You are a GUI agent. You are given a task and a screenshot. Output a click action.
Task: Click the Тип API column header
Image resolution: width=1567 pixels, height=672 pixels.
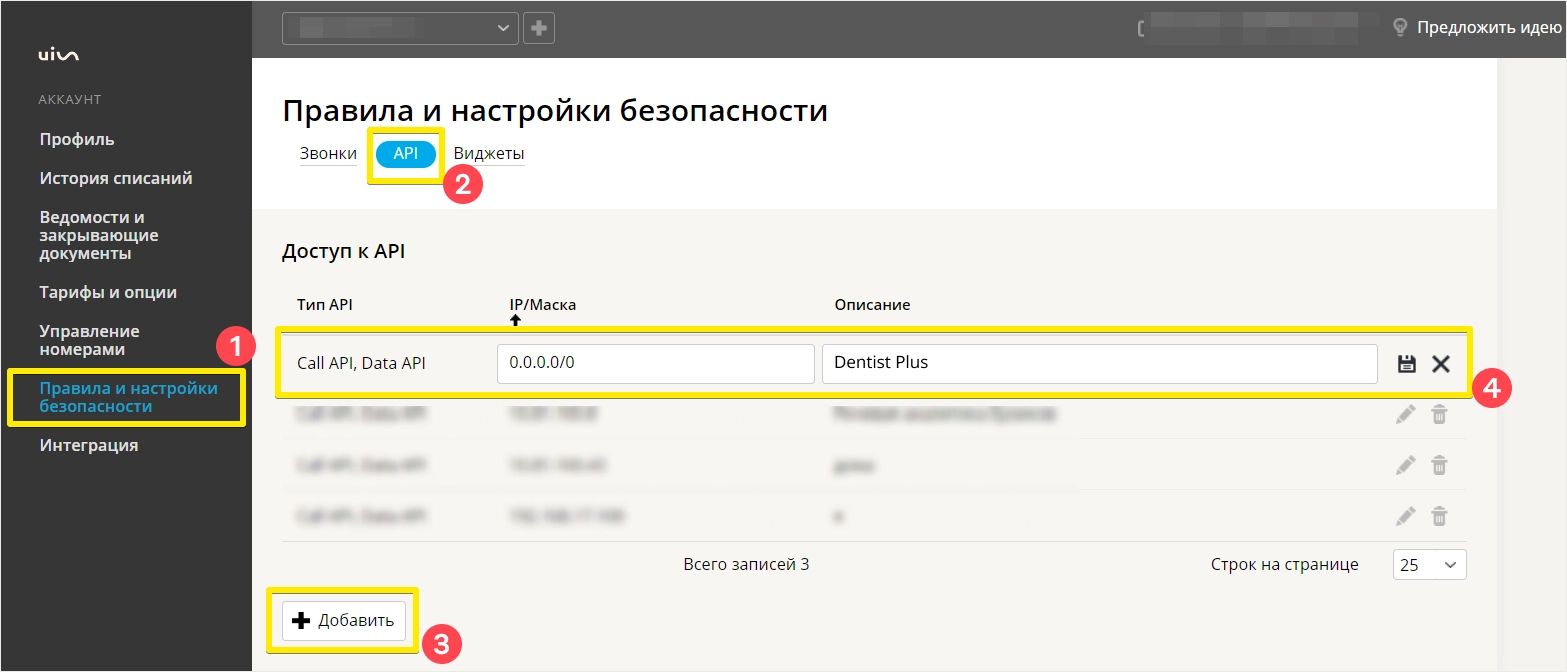point(325,304)
